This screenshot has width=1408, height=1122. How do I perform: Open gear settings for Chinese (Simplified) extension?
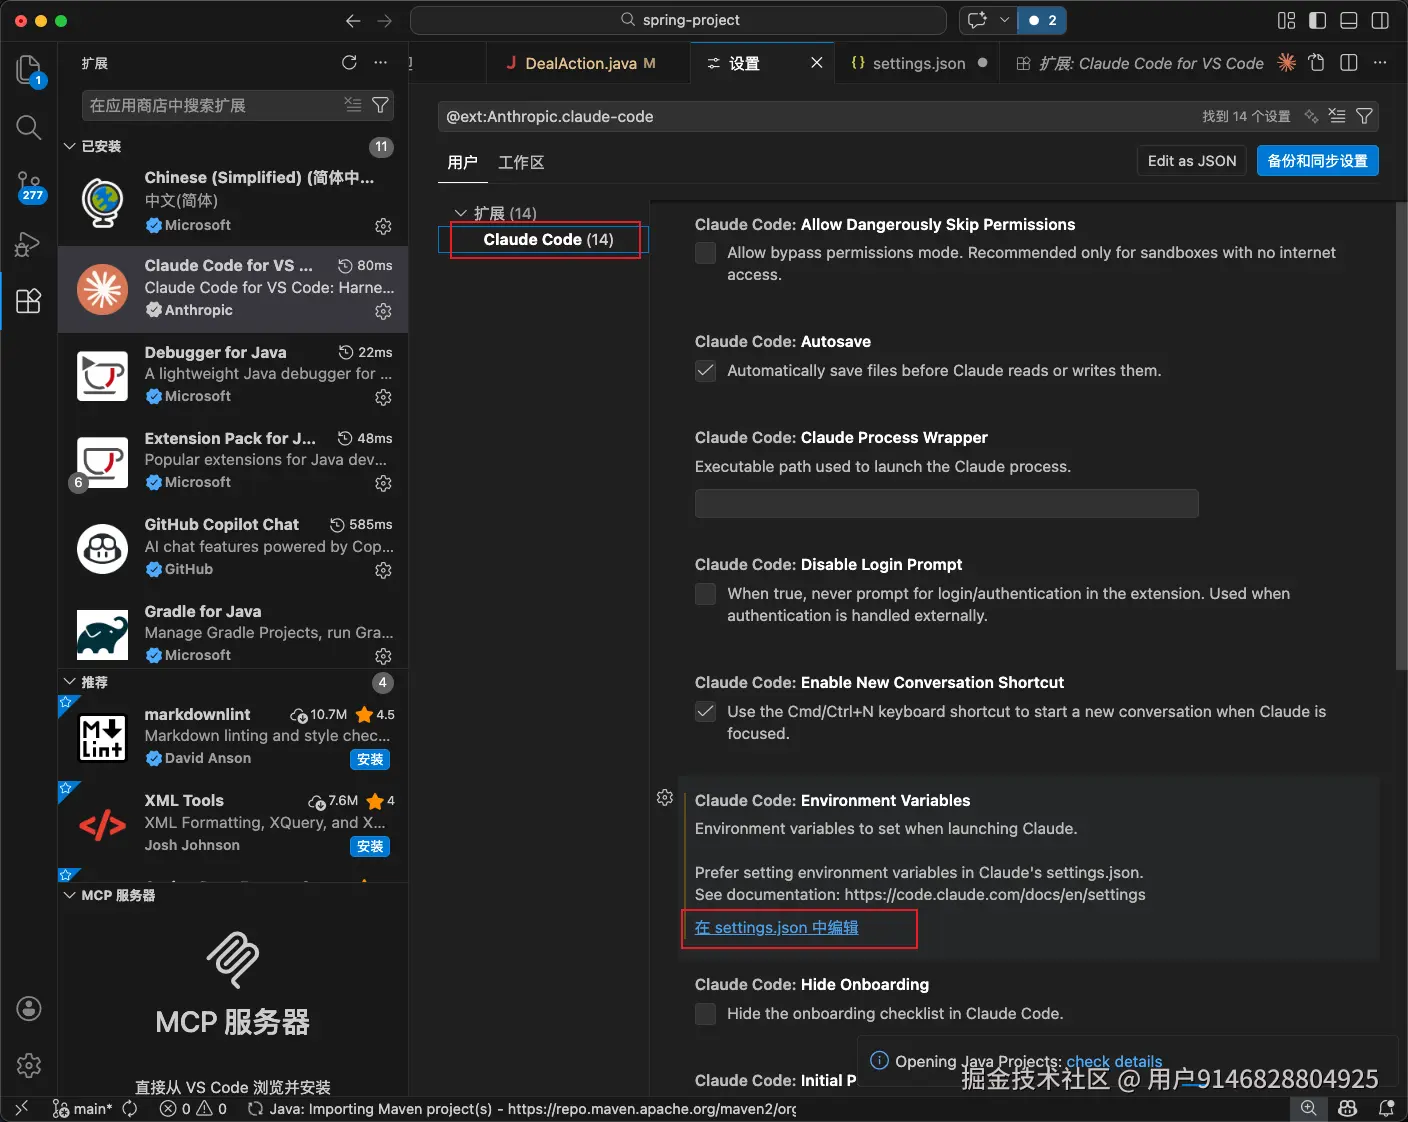383,226
